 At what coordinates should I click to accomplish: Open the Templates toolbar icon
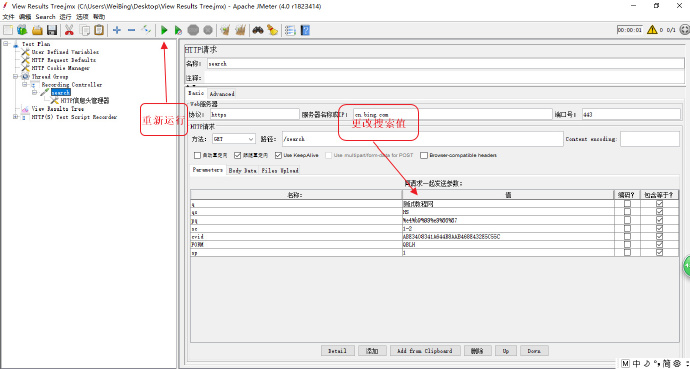pyautogui.click(x=22, y=30)
